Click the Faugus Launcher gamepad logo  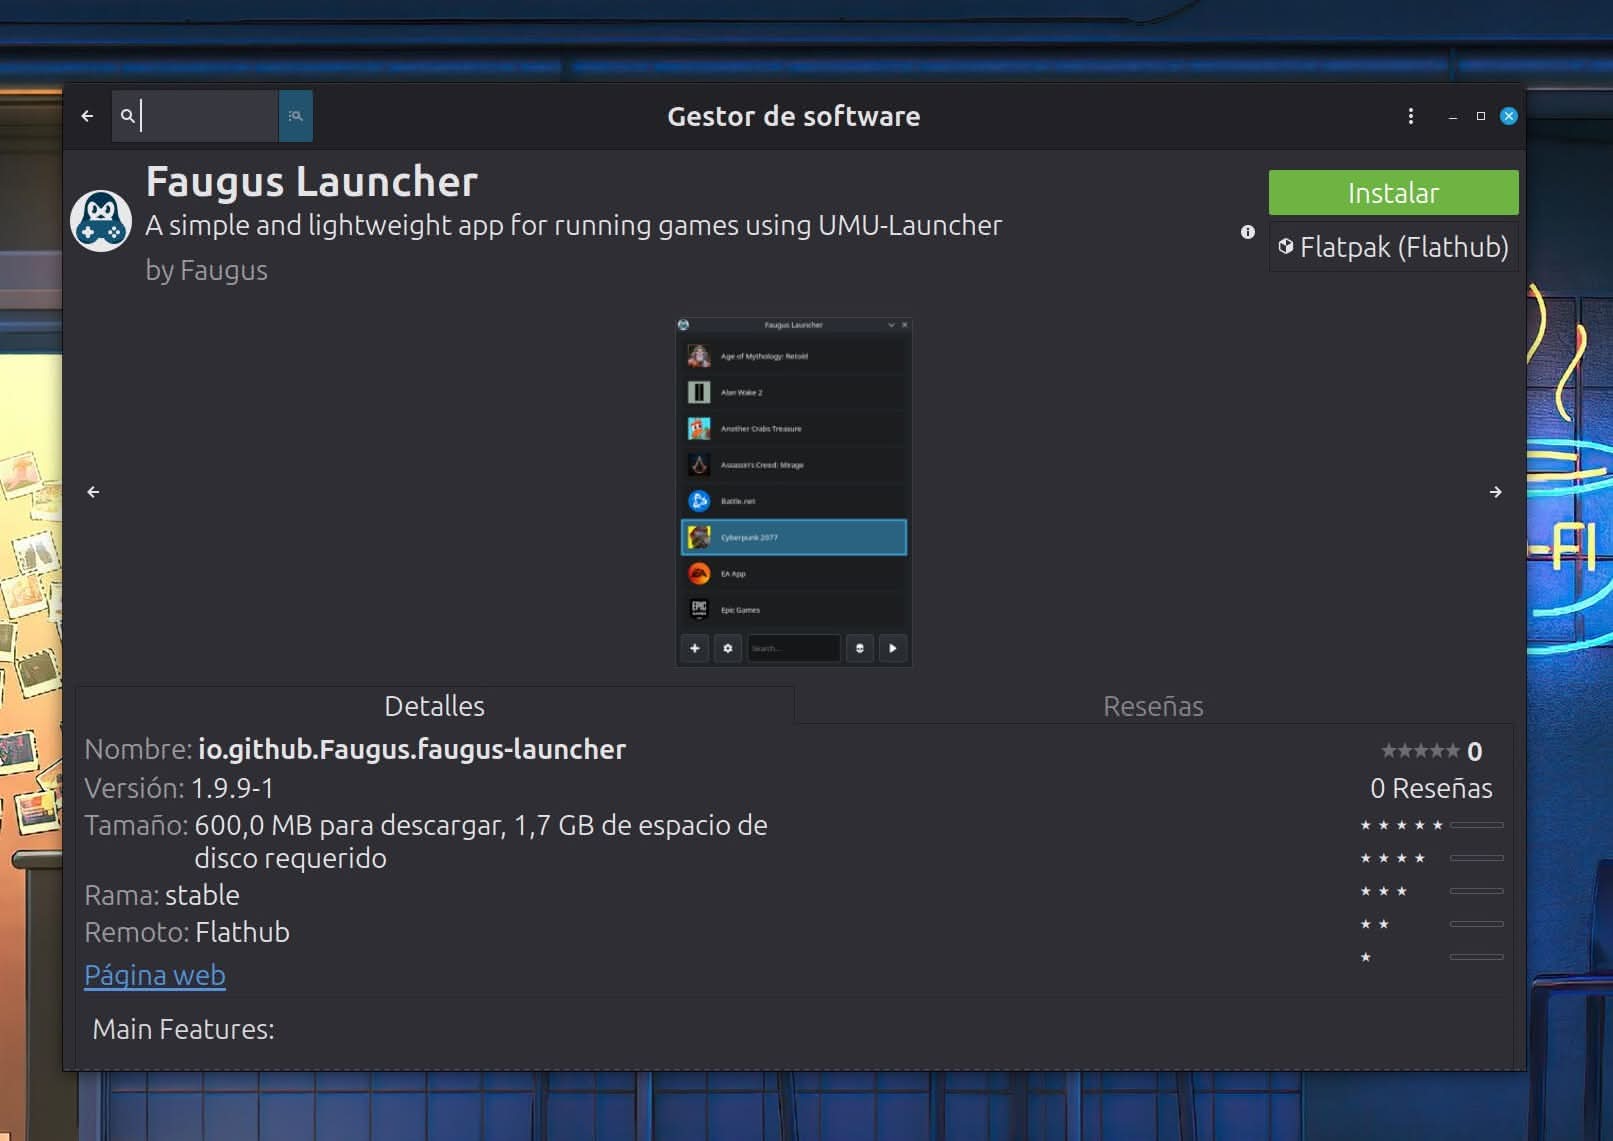pos(100,218)
